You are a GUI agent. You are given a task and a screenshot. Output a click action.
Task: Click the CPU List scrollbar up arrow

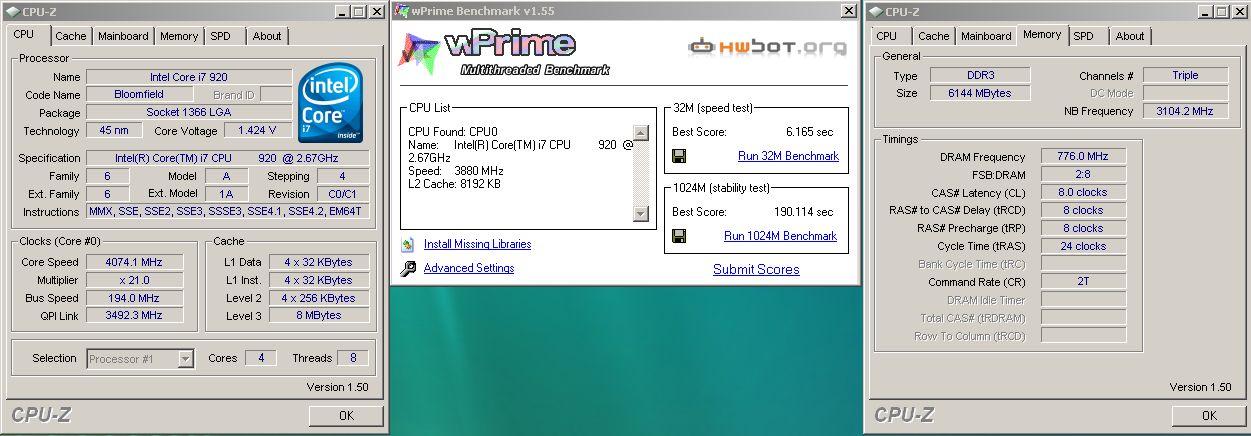(x=641, y=132)
